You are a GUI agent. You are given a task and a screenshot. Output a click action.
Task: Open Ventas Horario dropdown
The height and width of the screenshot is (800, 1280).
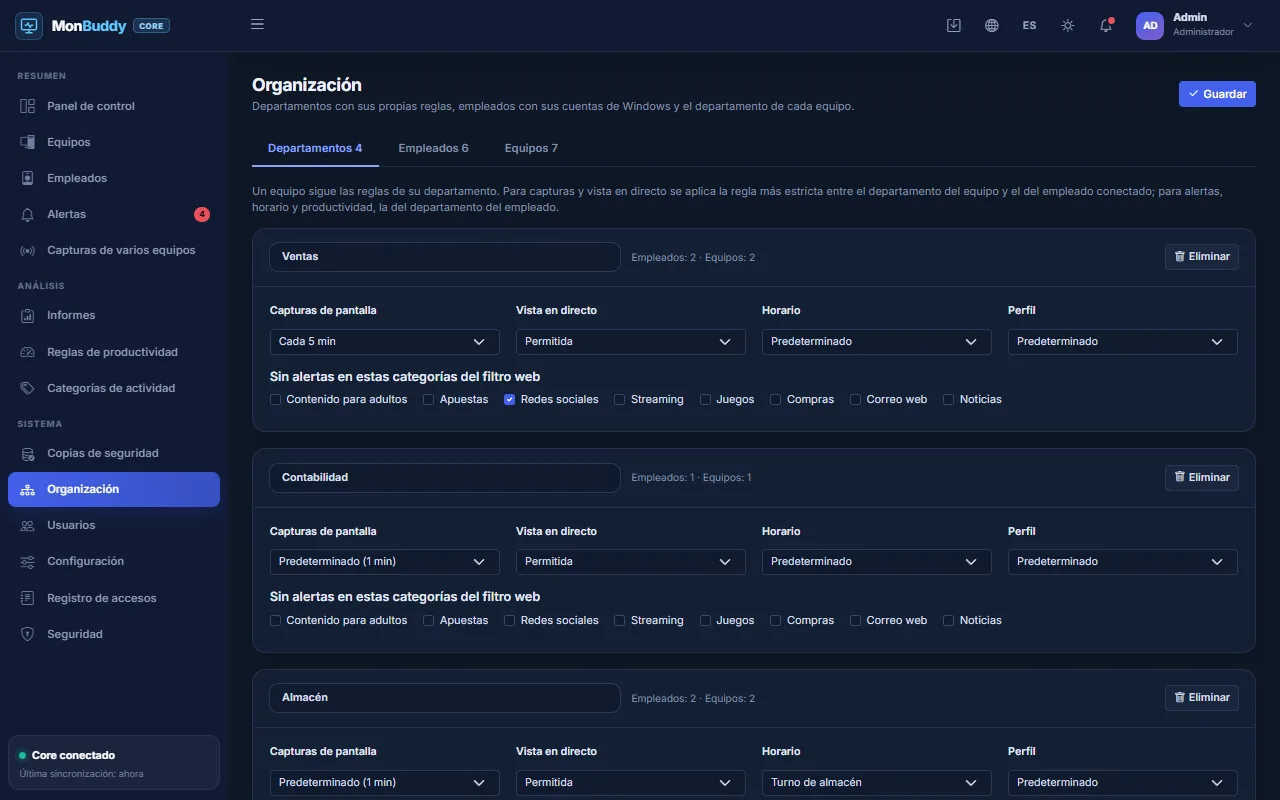877,341
